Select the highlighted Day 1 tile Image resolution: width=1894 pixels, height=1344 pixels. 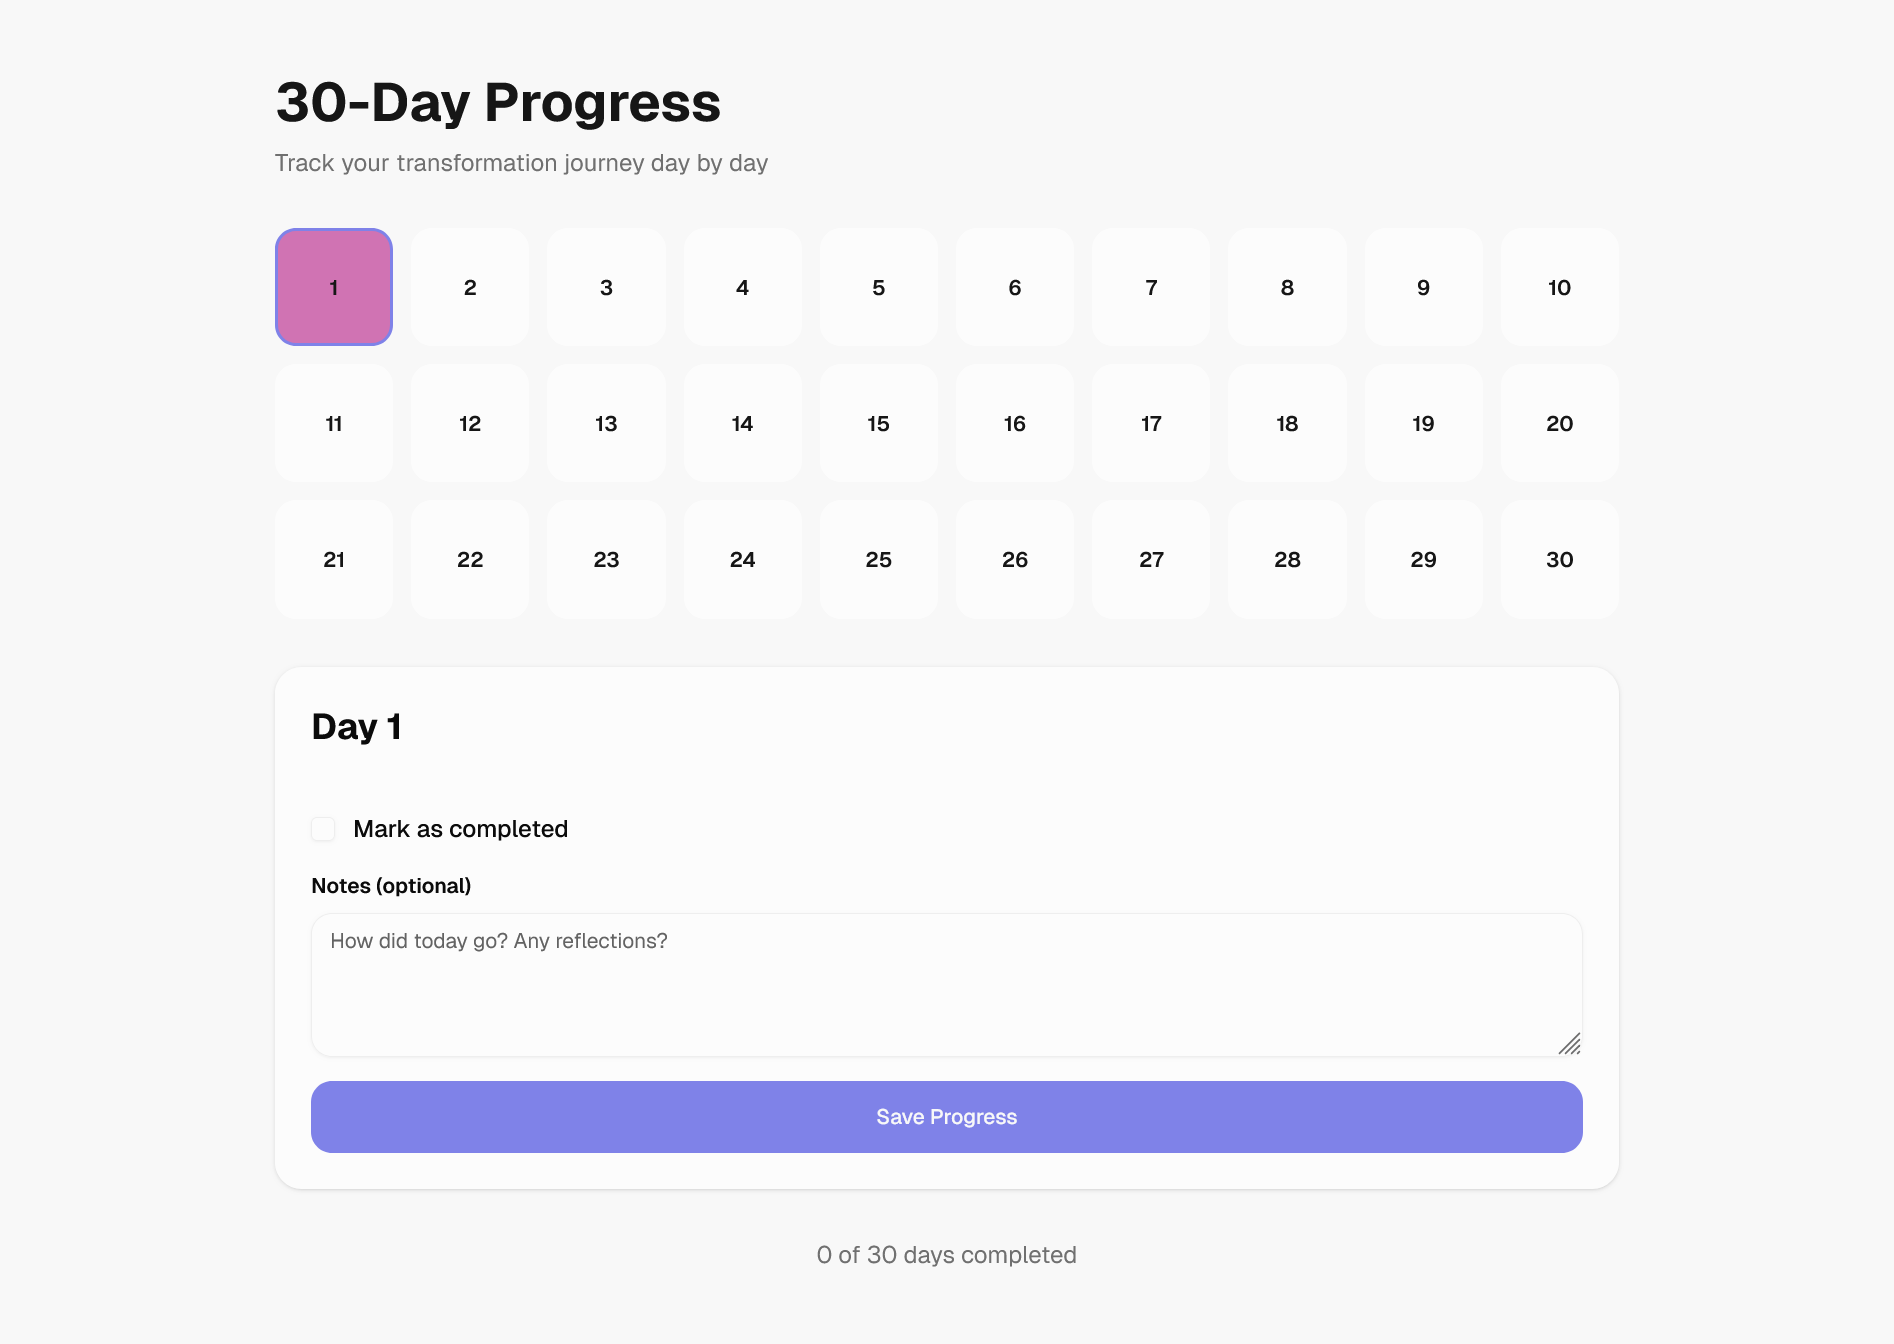click(x=334, y=287)
